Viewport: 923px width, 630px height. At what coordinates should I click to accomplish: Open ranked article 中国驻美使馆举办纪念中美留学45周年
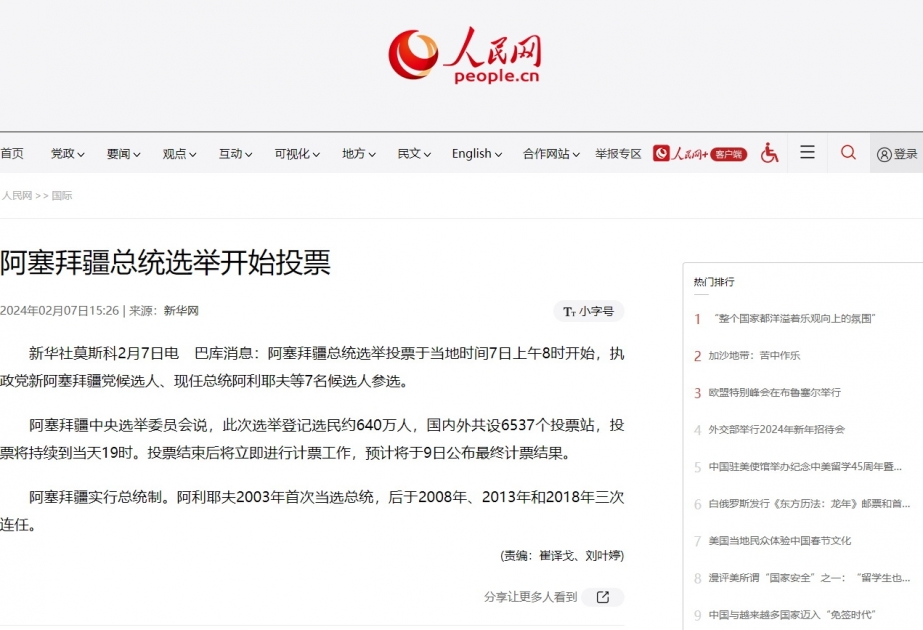(x=805, y=467)
